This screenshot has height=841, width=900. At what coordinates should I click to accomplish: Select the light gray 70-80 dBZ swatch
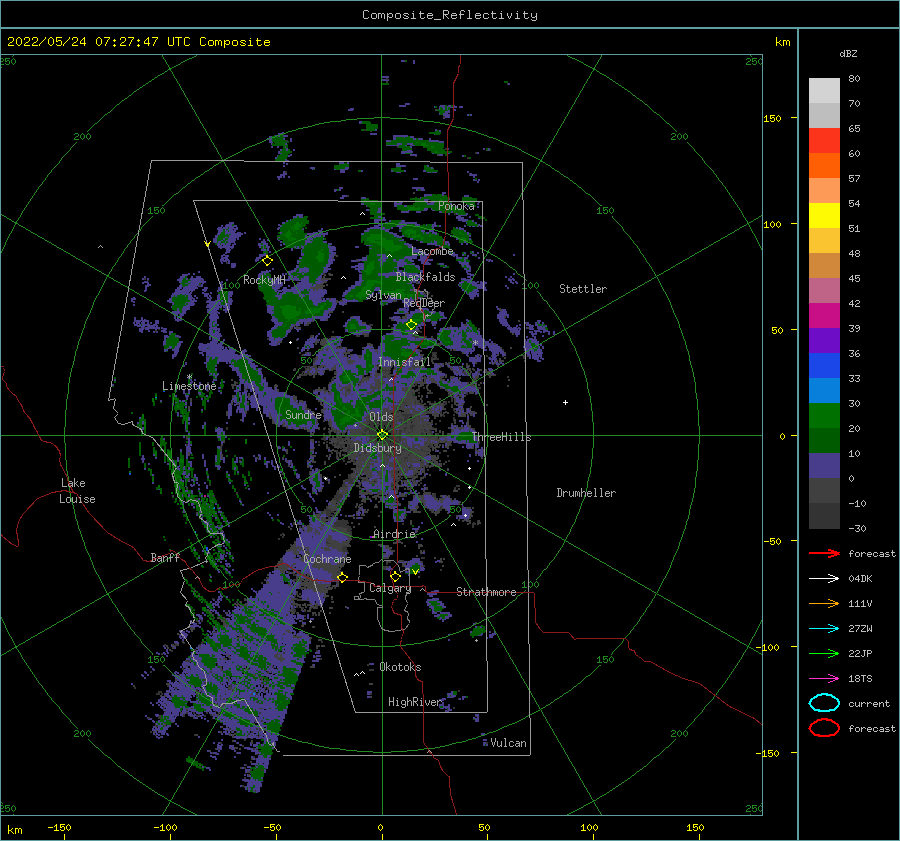coord(824,91)
